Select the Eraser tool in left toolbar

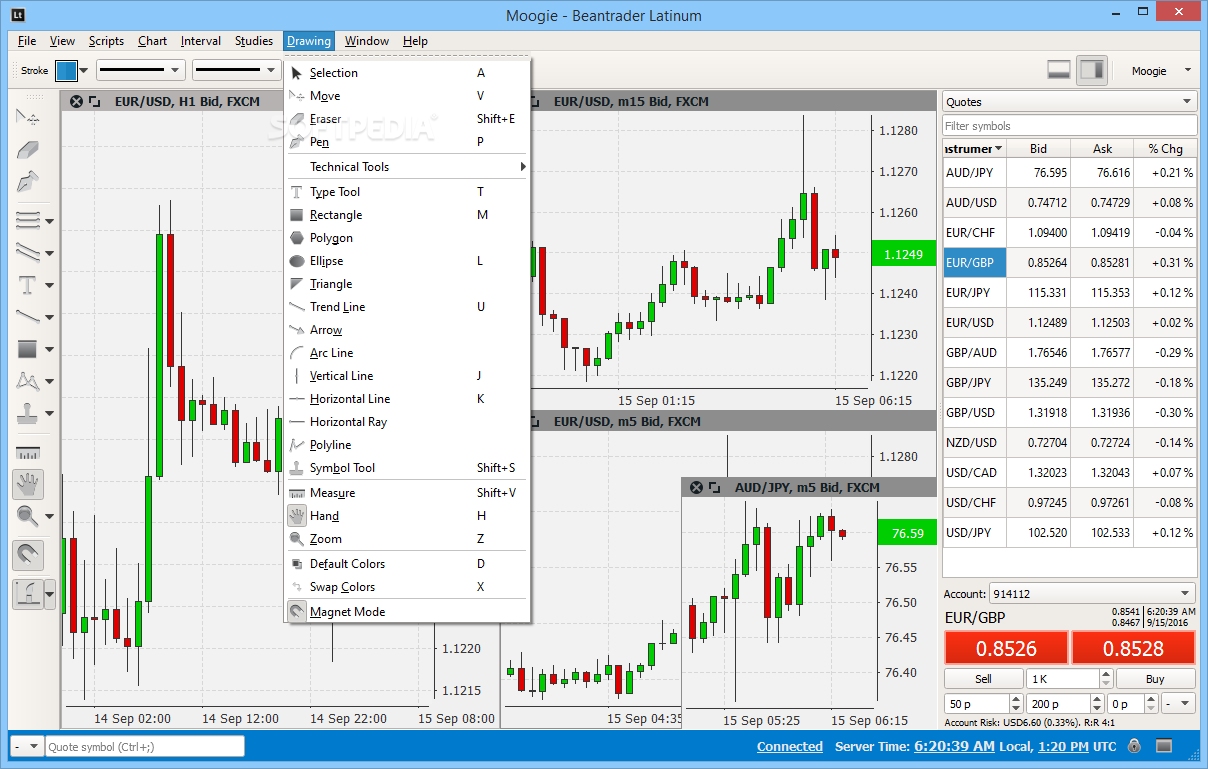pos(28,150)
